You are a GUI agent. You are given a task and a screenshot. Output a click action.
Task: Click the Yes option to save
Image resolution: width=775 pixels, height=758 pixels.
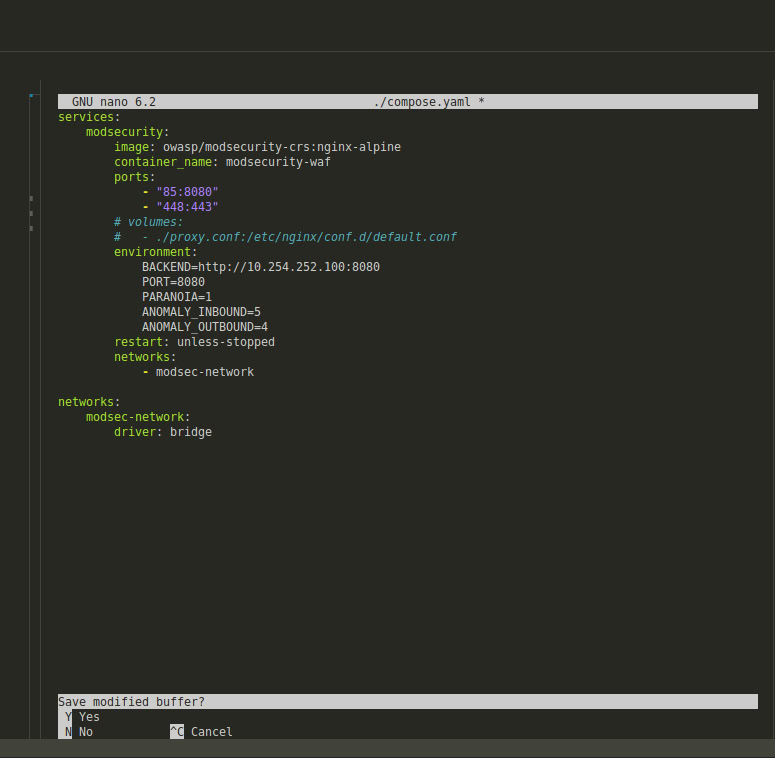point(89,717)
